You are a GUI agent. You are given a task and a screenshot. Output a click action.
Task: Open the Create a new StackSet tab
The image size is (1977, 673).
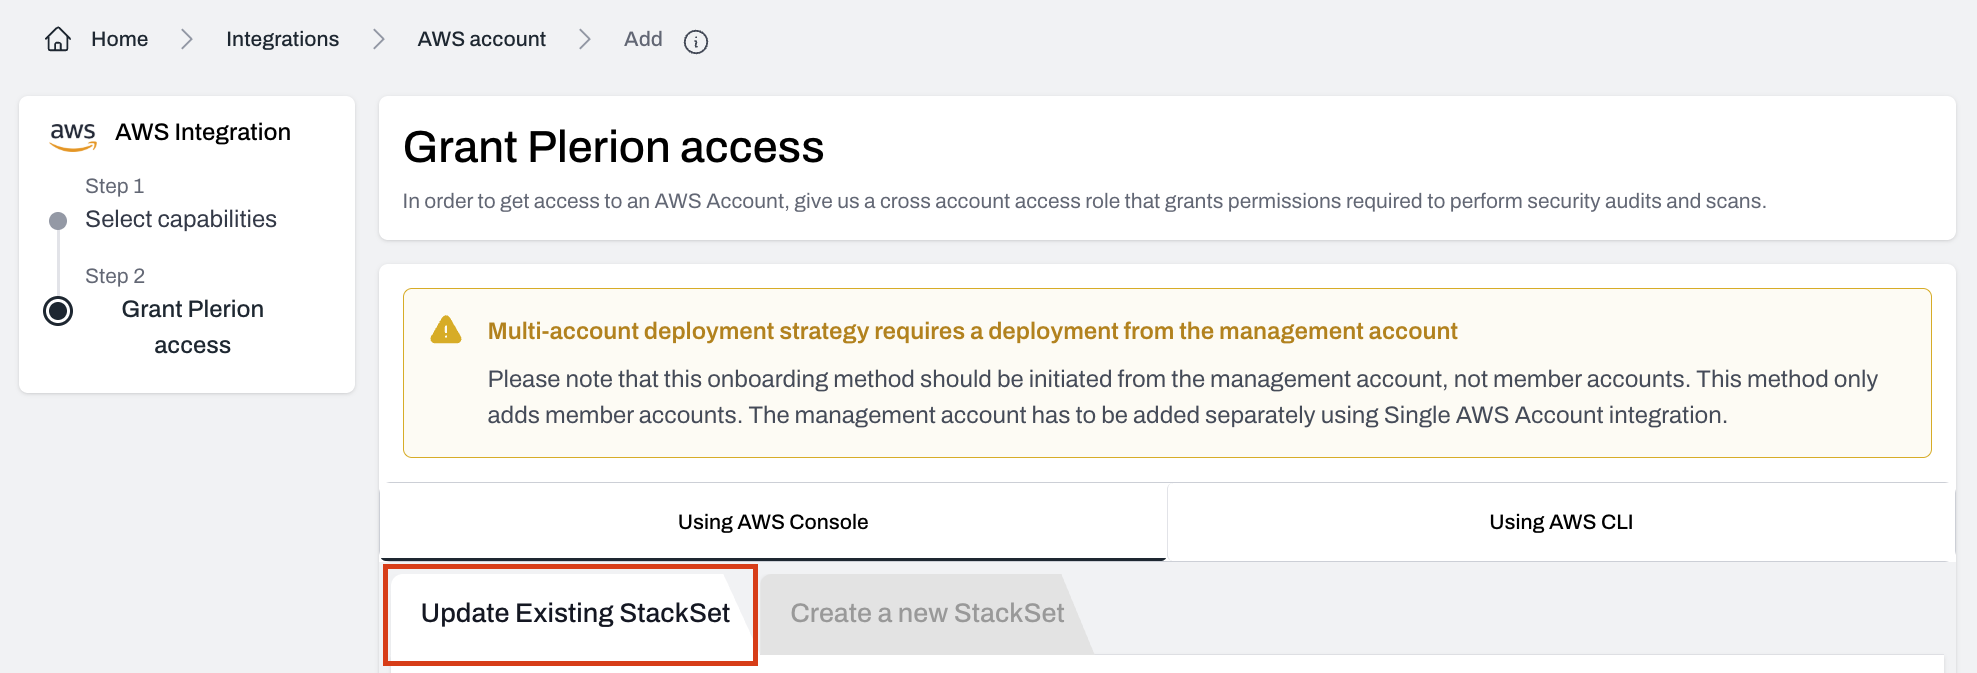(x=927, y=613)
